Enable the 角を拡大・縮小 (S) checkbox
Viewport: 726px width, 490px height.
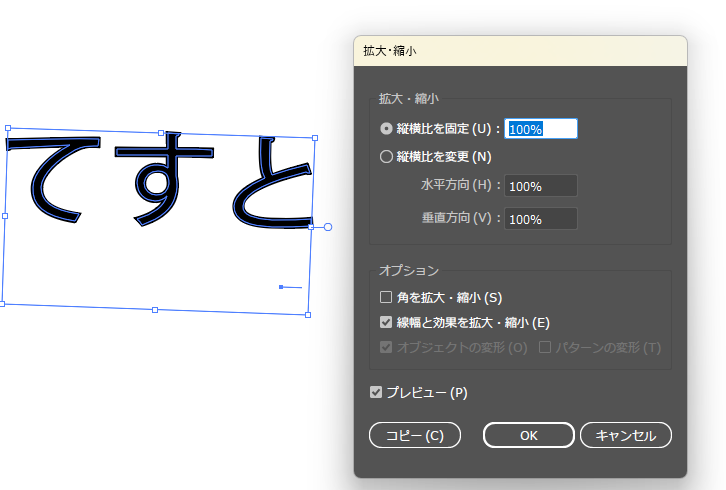click(x=386, y=297)
